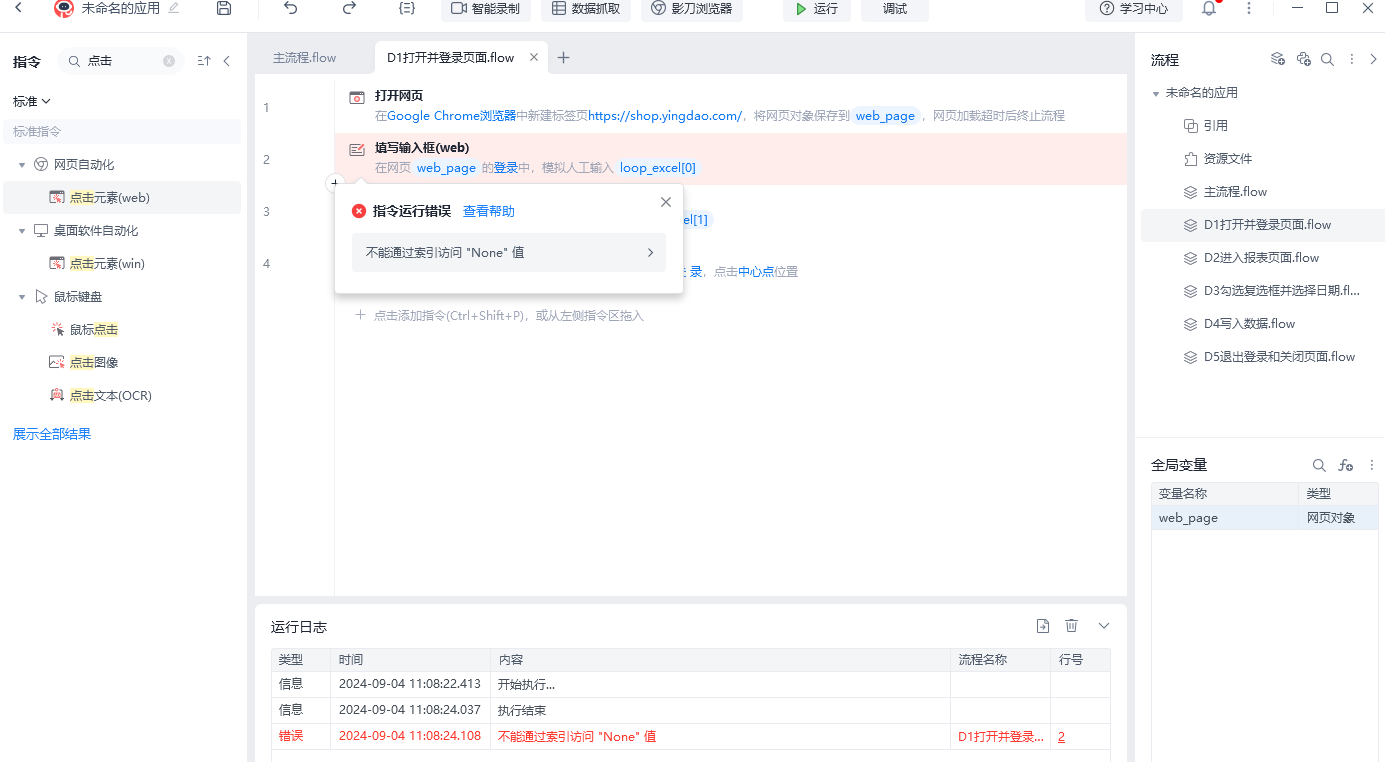This screenshot has width=1385, height=762.
Task: Export the run log using the file icon
Action: 1043,626
